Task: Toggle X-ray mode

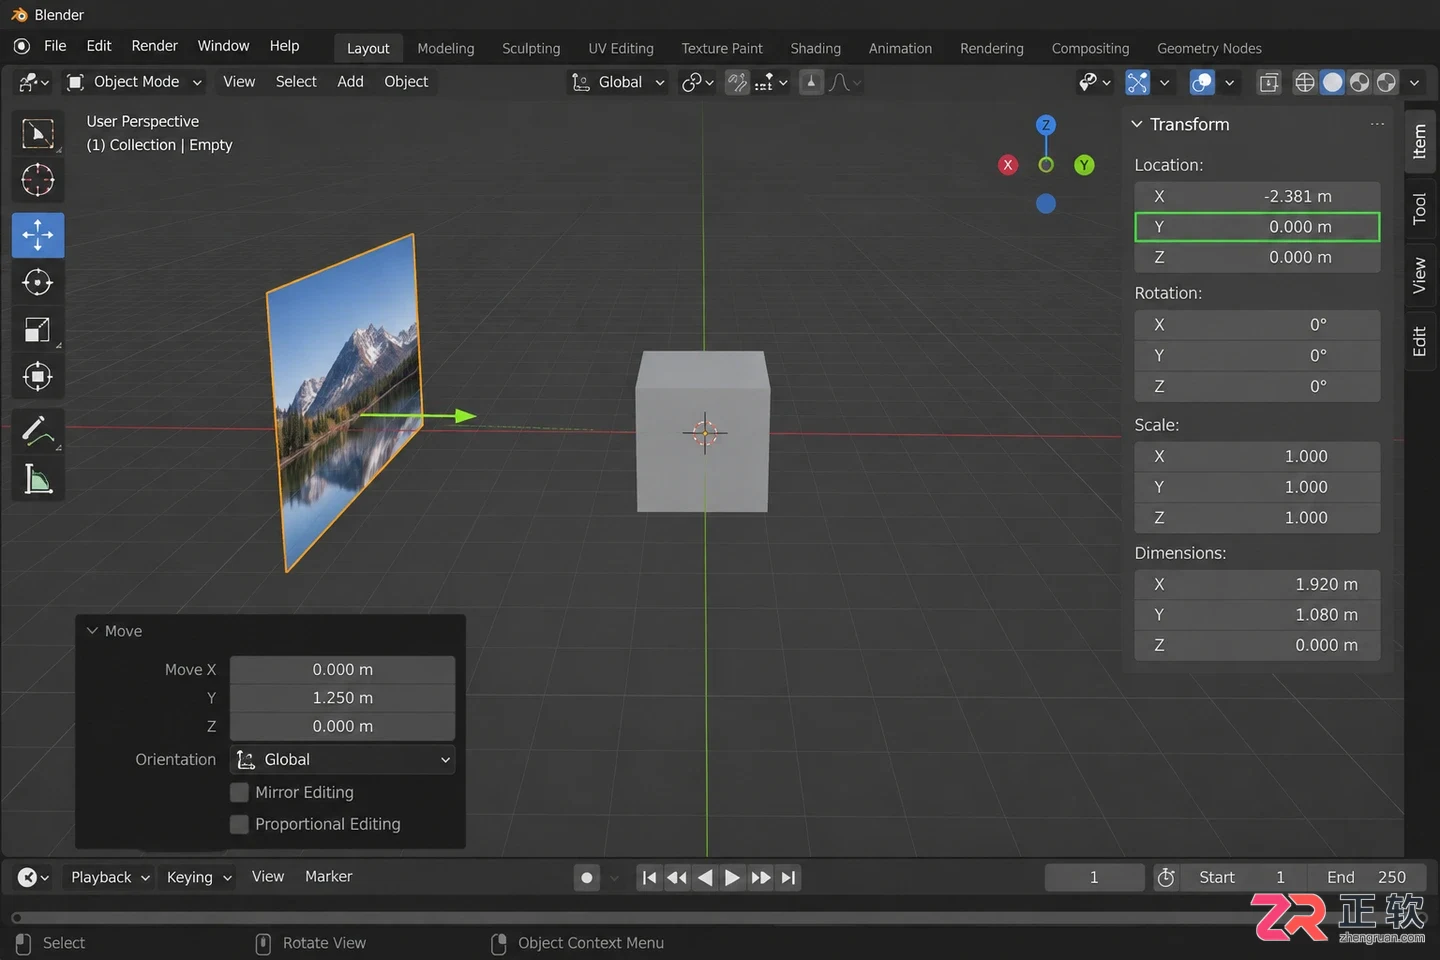Action: point(1269,82)
